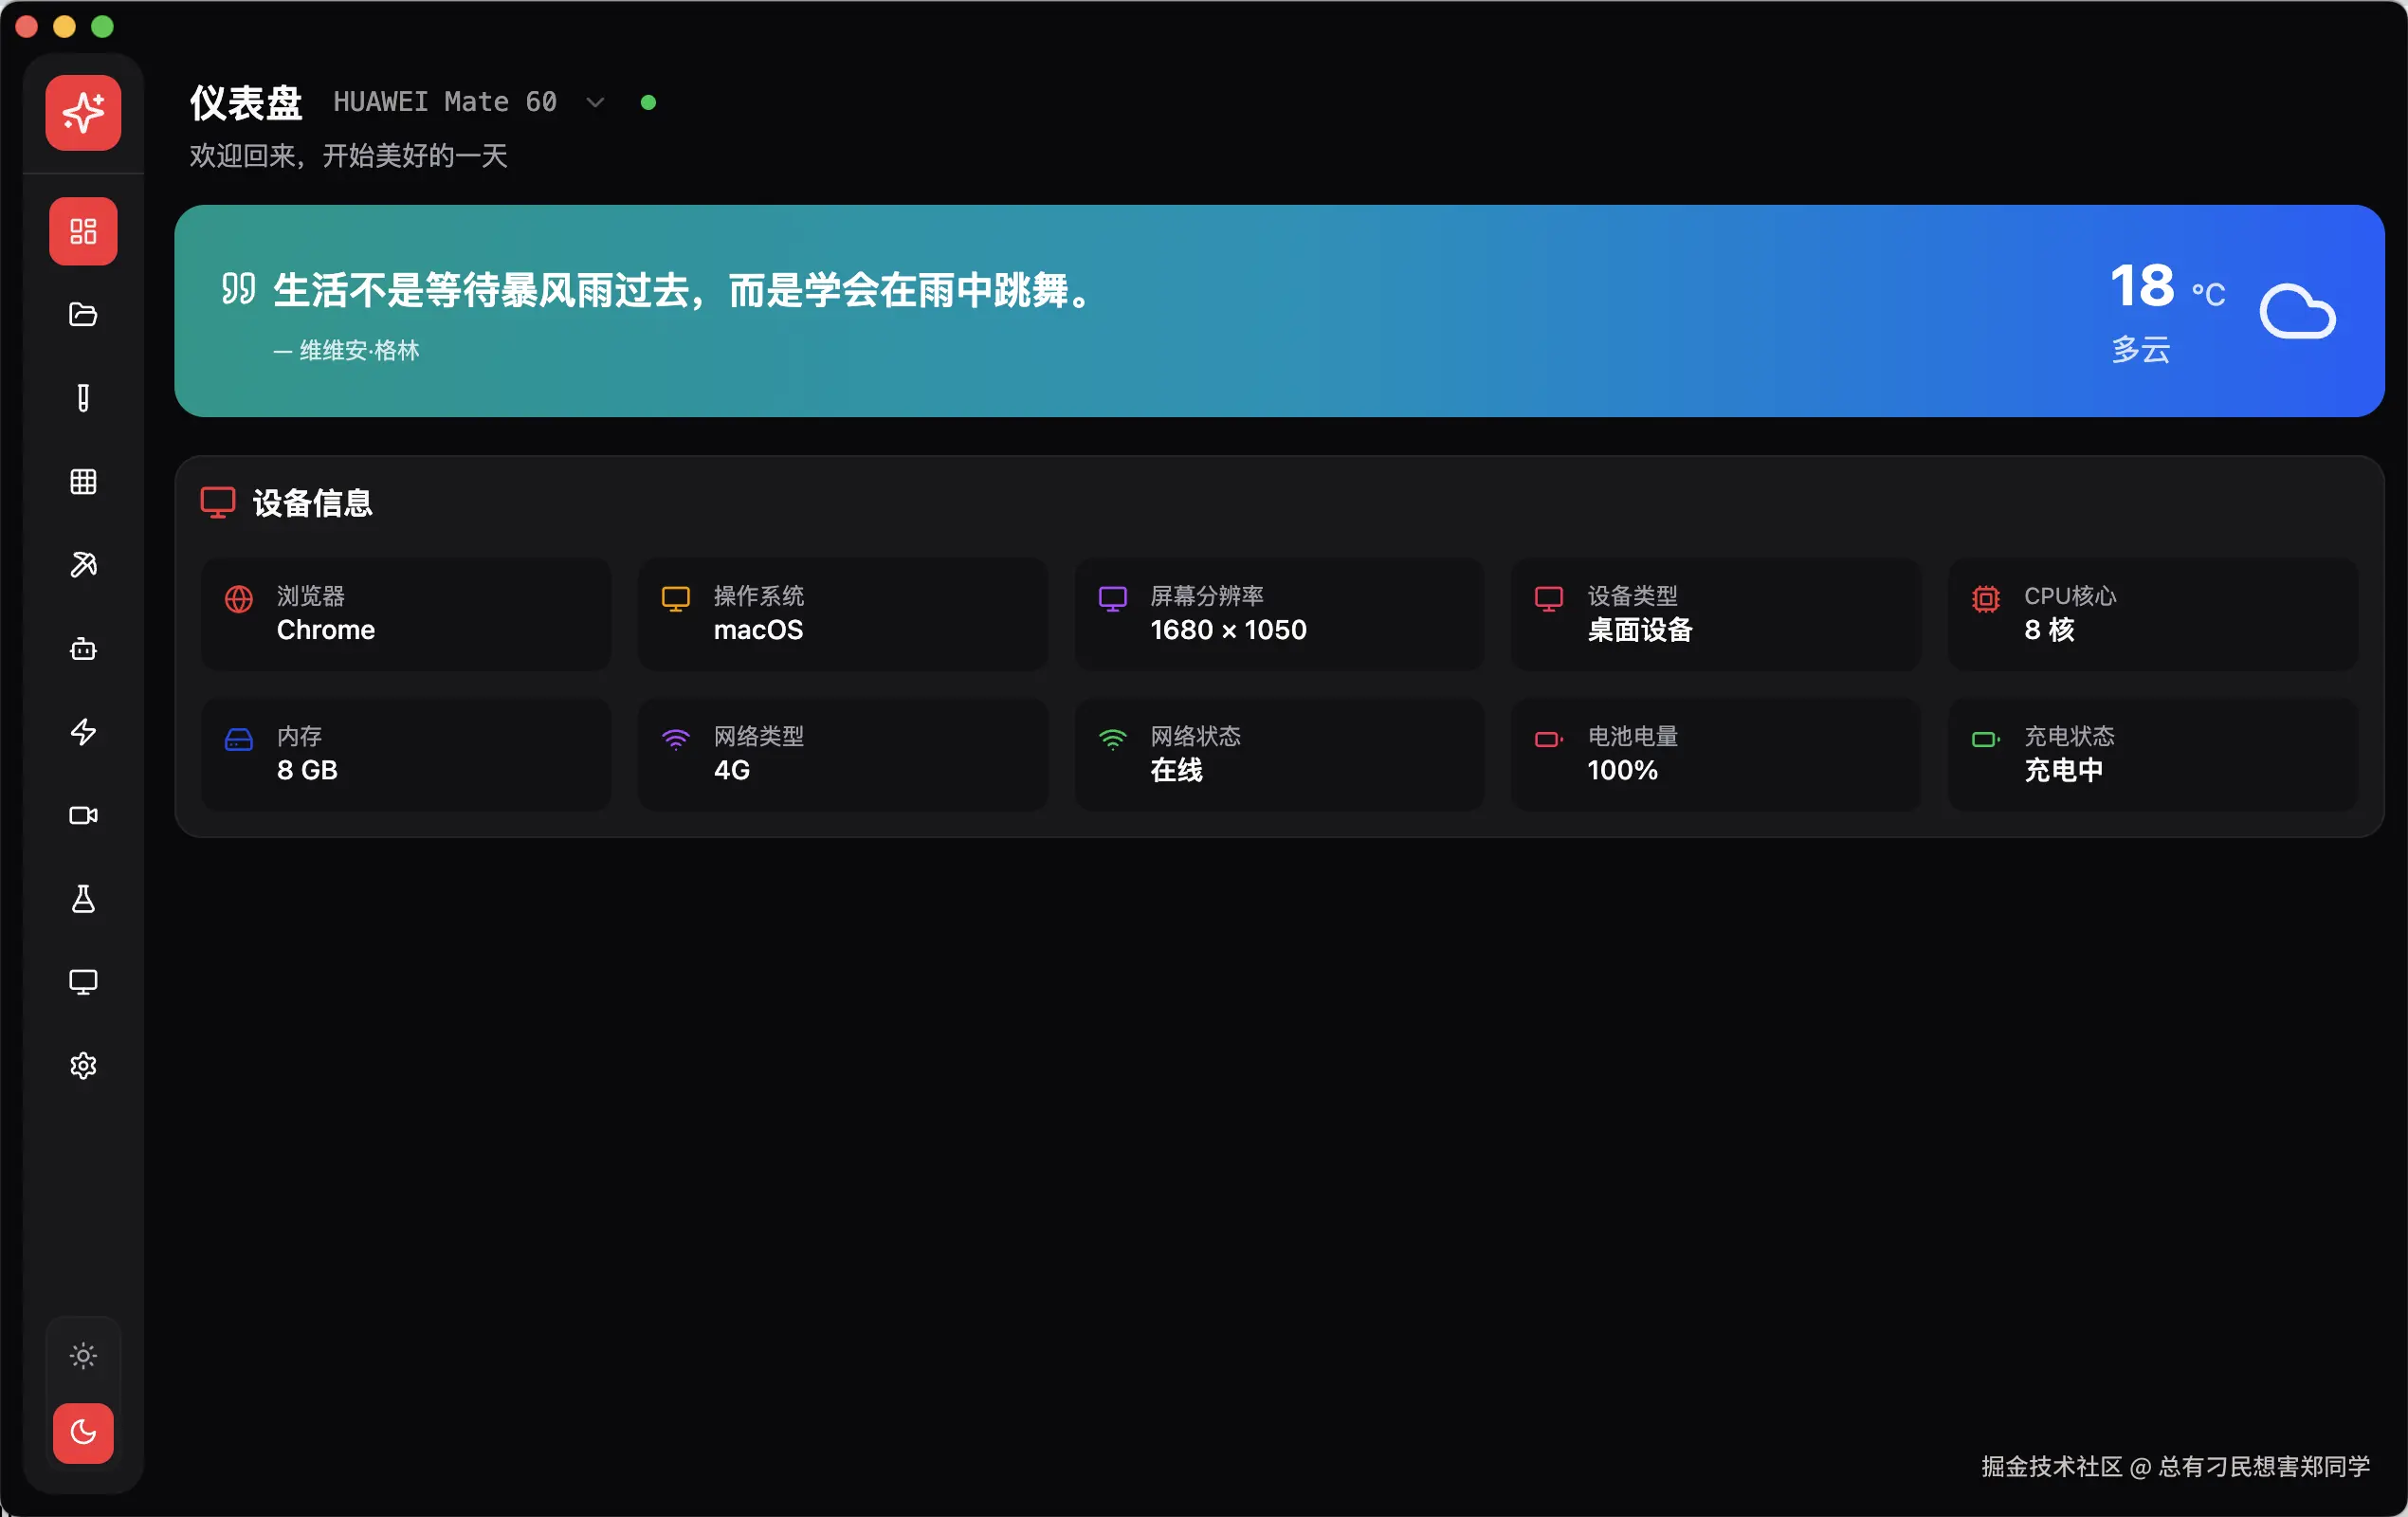Click the test tube sidebar icon
The width and height of the screenshot is (2408, 1517).
tap(83, 398)
